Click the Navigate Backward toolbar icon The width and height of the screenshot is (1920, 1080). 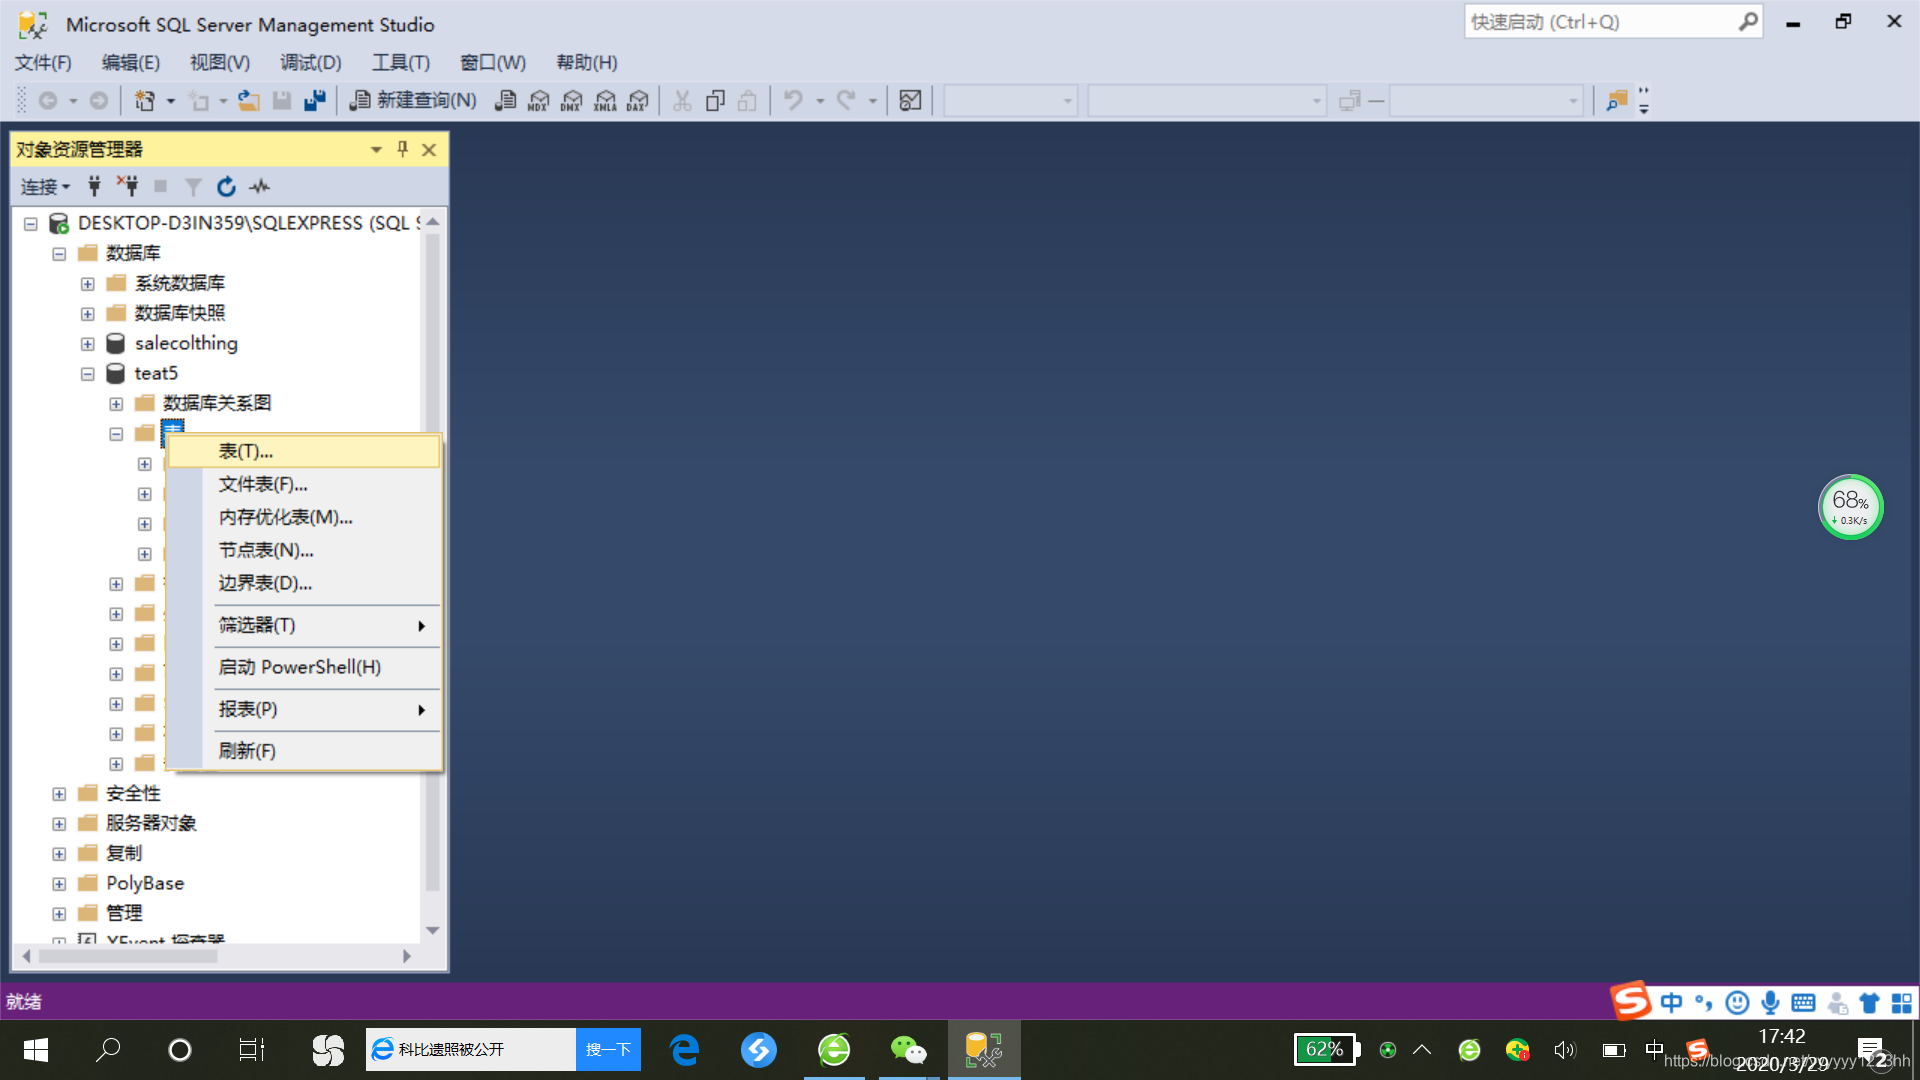coord(47,100)
